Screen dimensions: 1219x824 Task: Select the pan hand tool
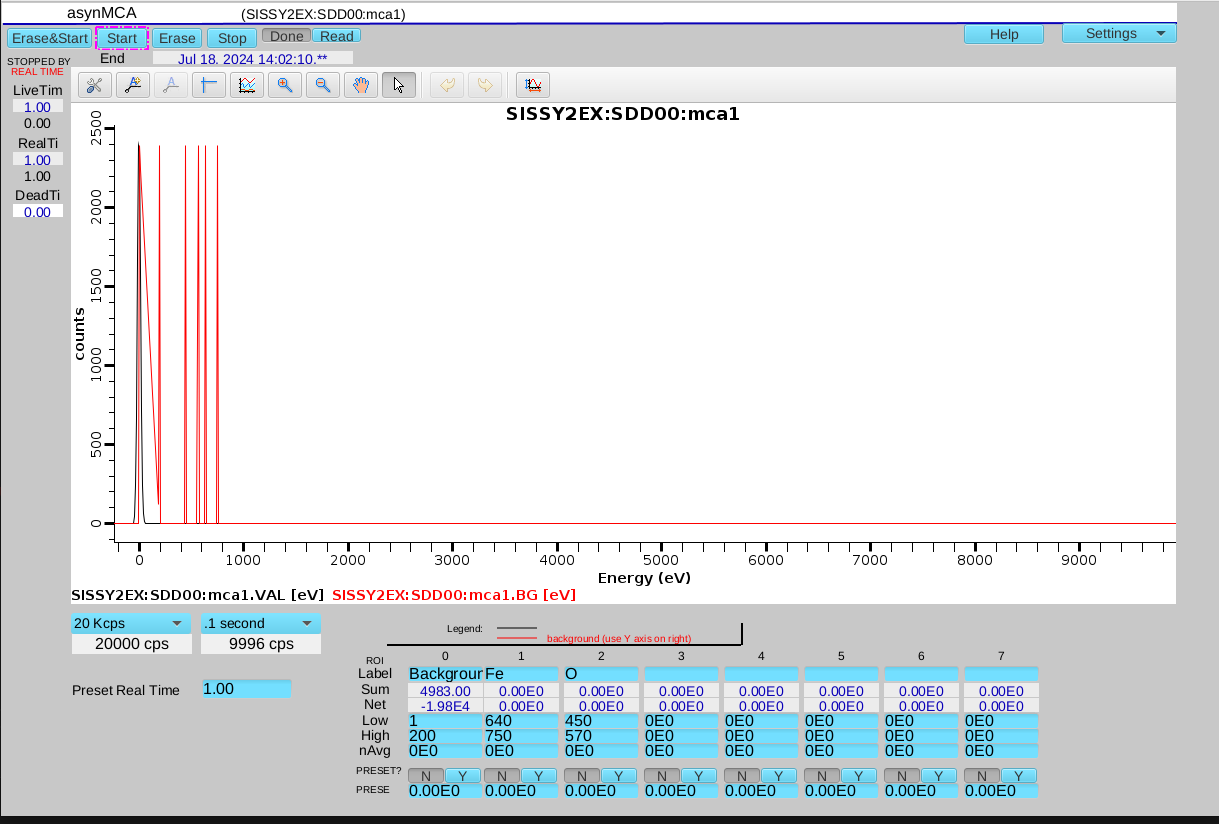tap(360, 85)
